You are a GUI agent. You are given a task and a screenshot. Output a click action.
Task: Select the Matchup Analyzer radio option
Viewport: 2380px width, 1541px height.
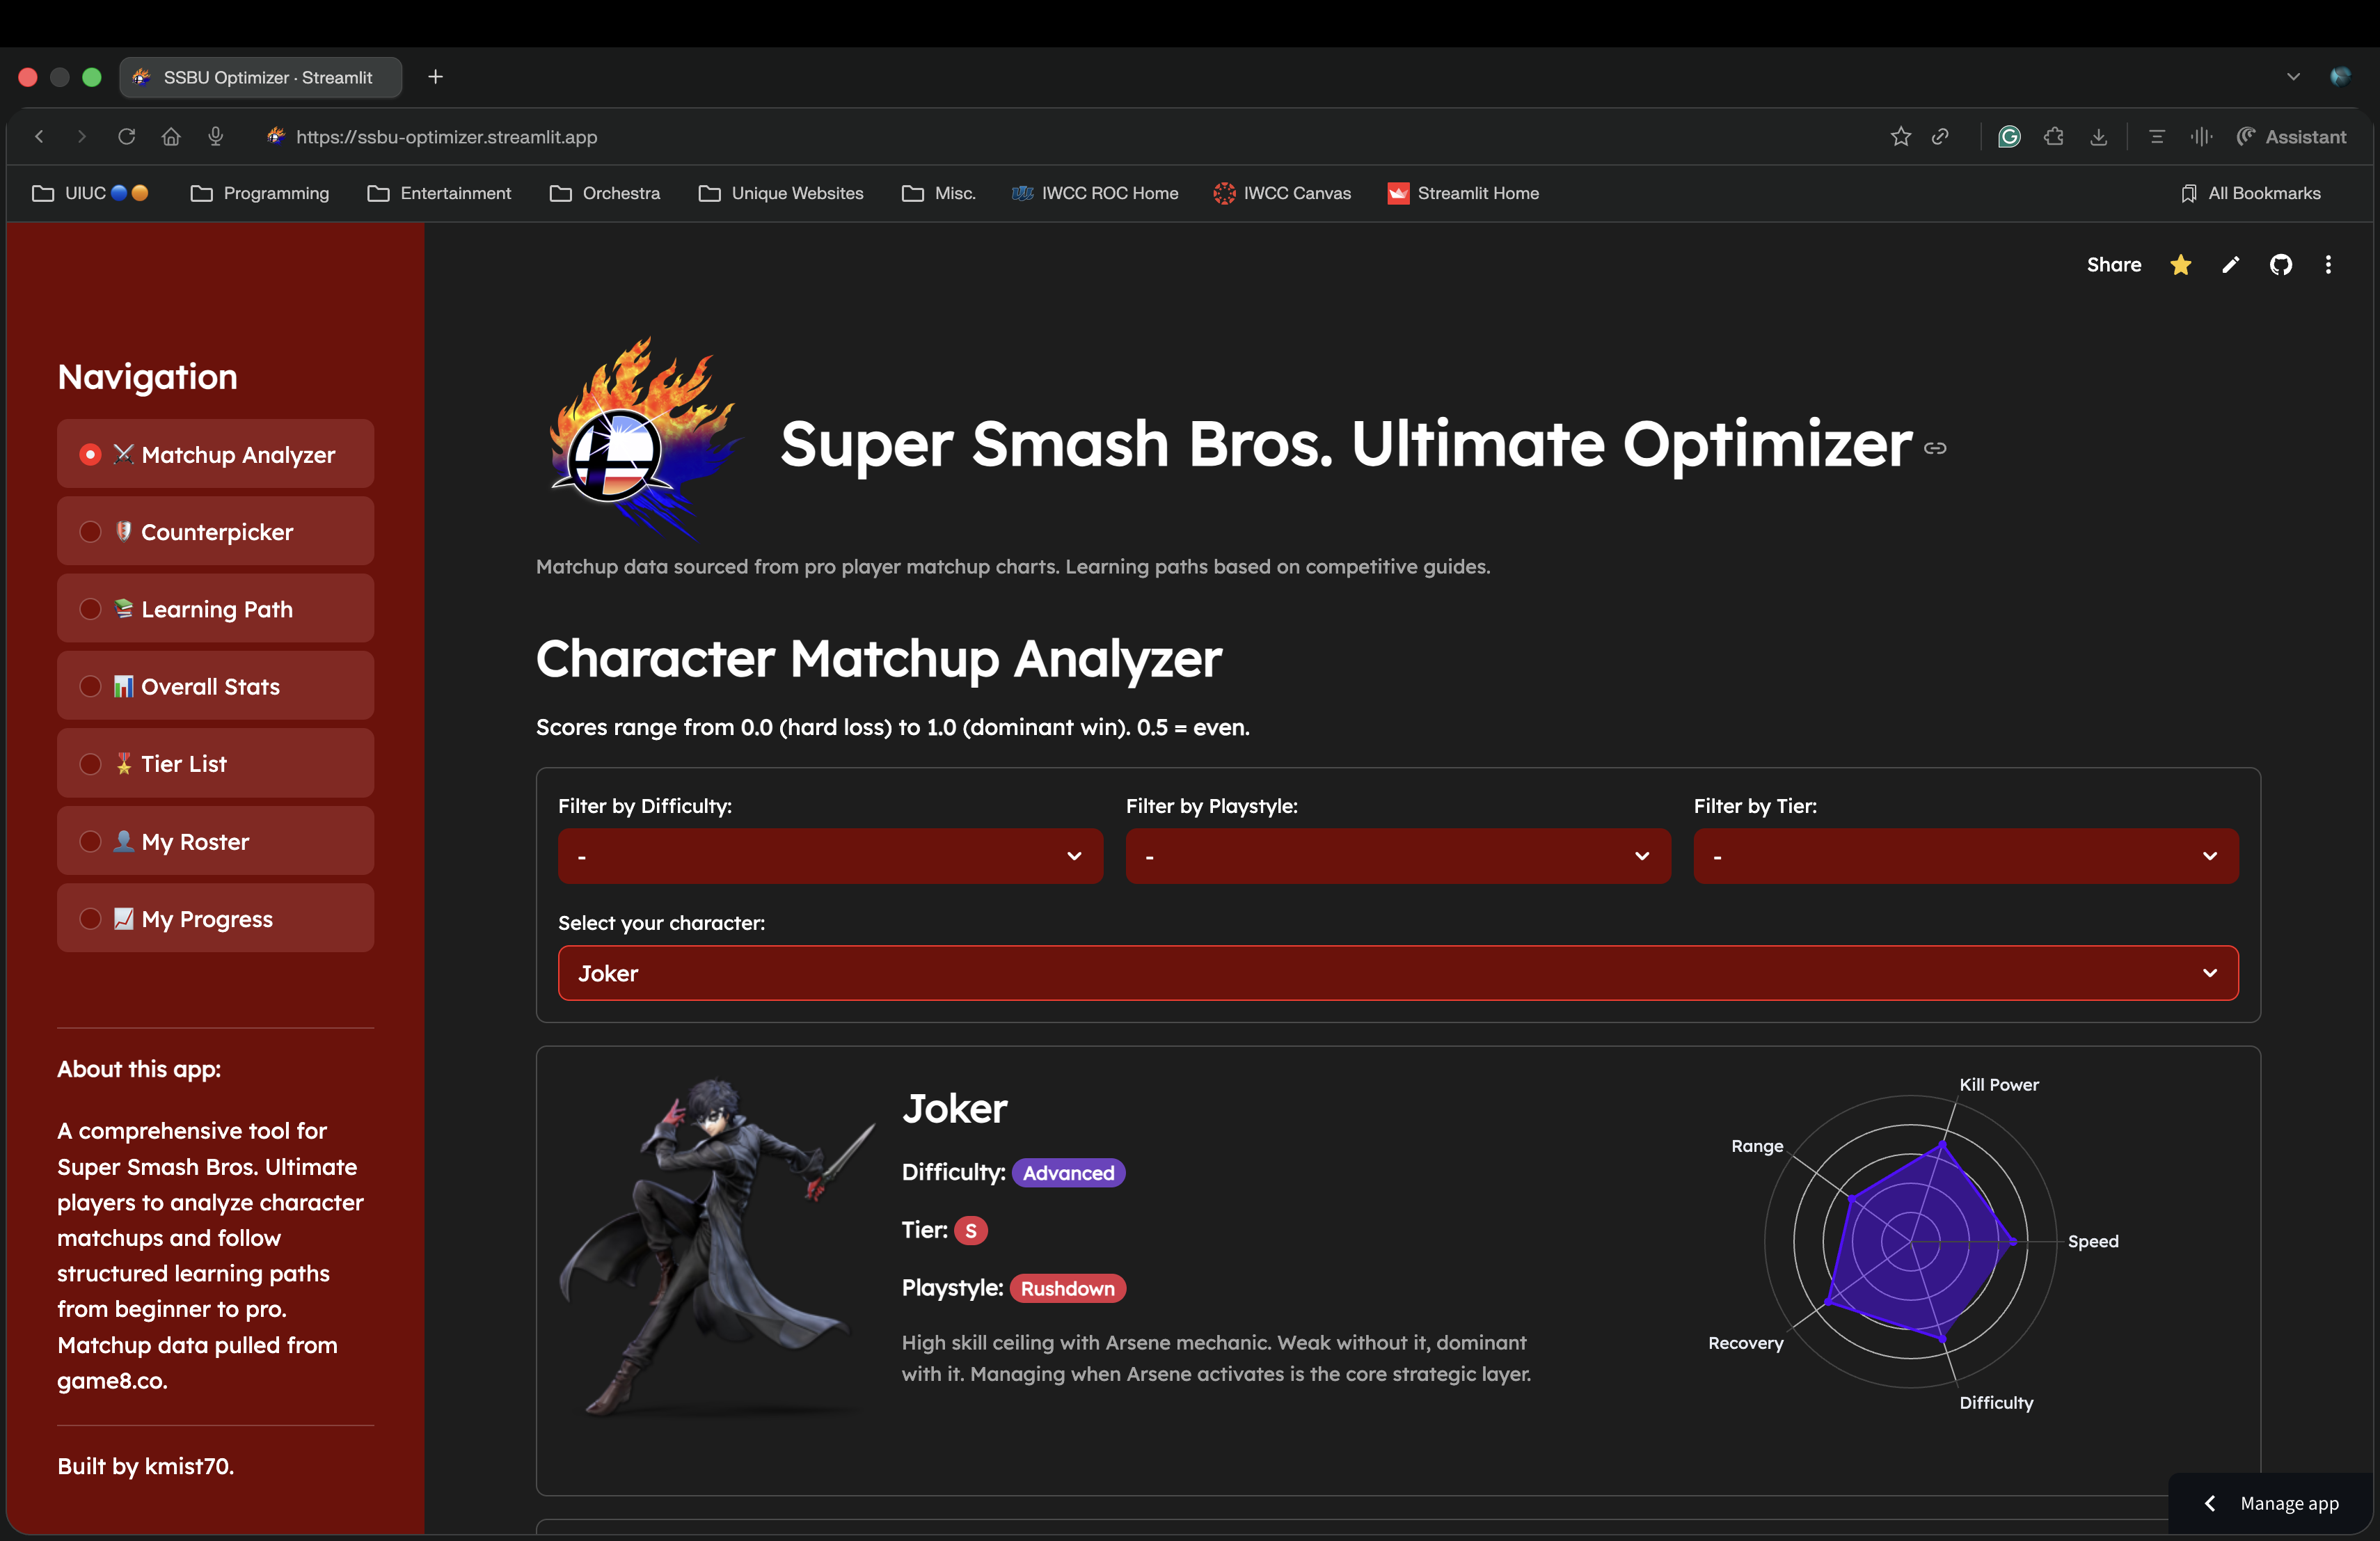[x=215, y=454]
